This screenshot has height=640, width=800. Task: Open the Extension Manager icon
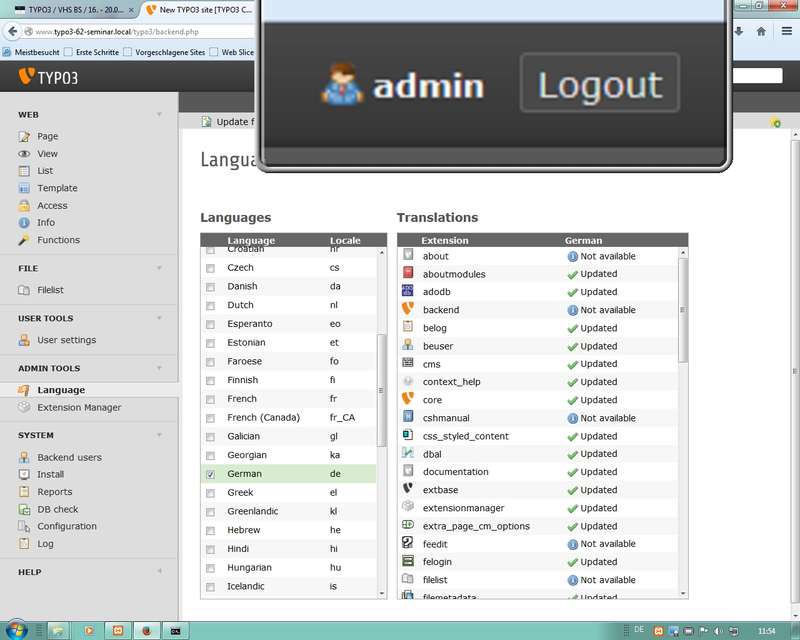(x=24, y=407)
